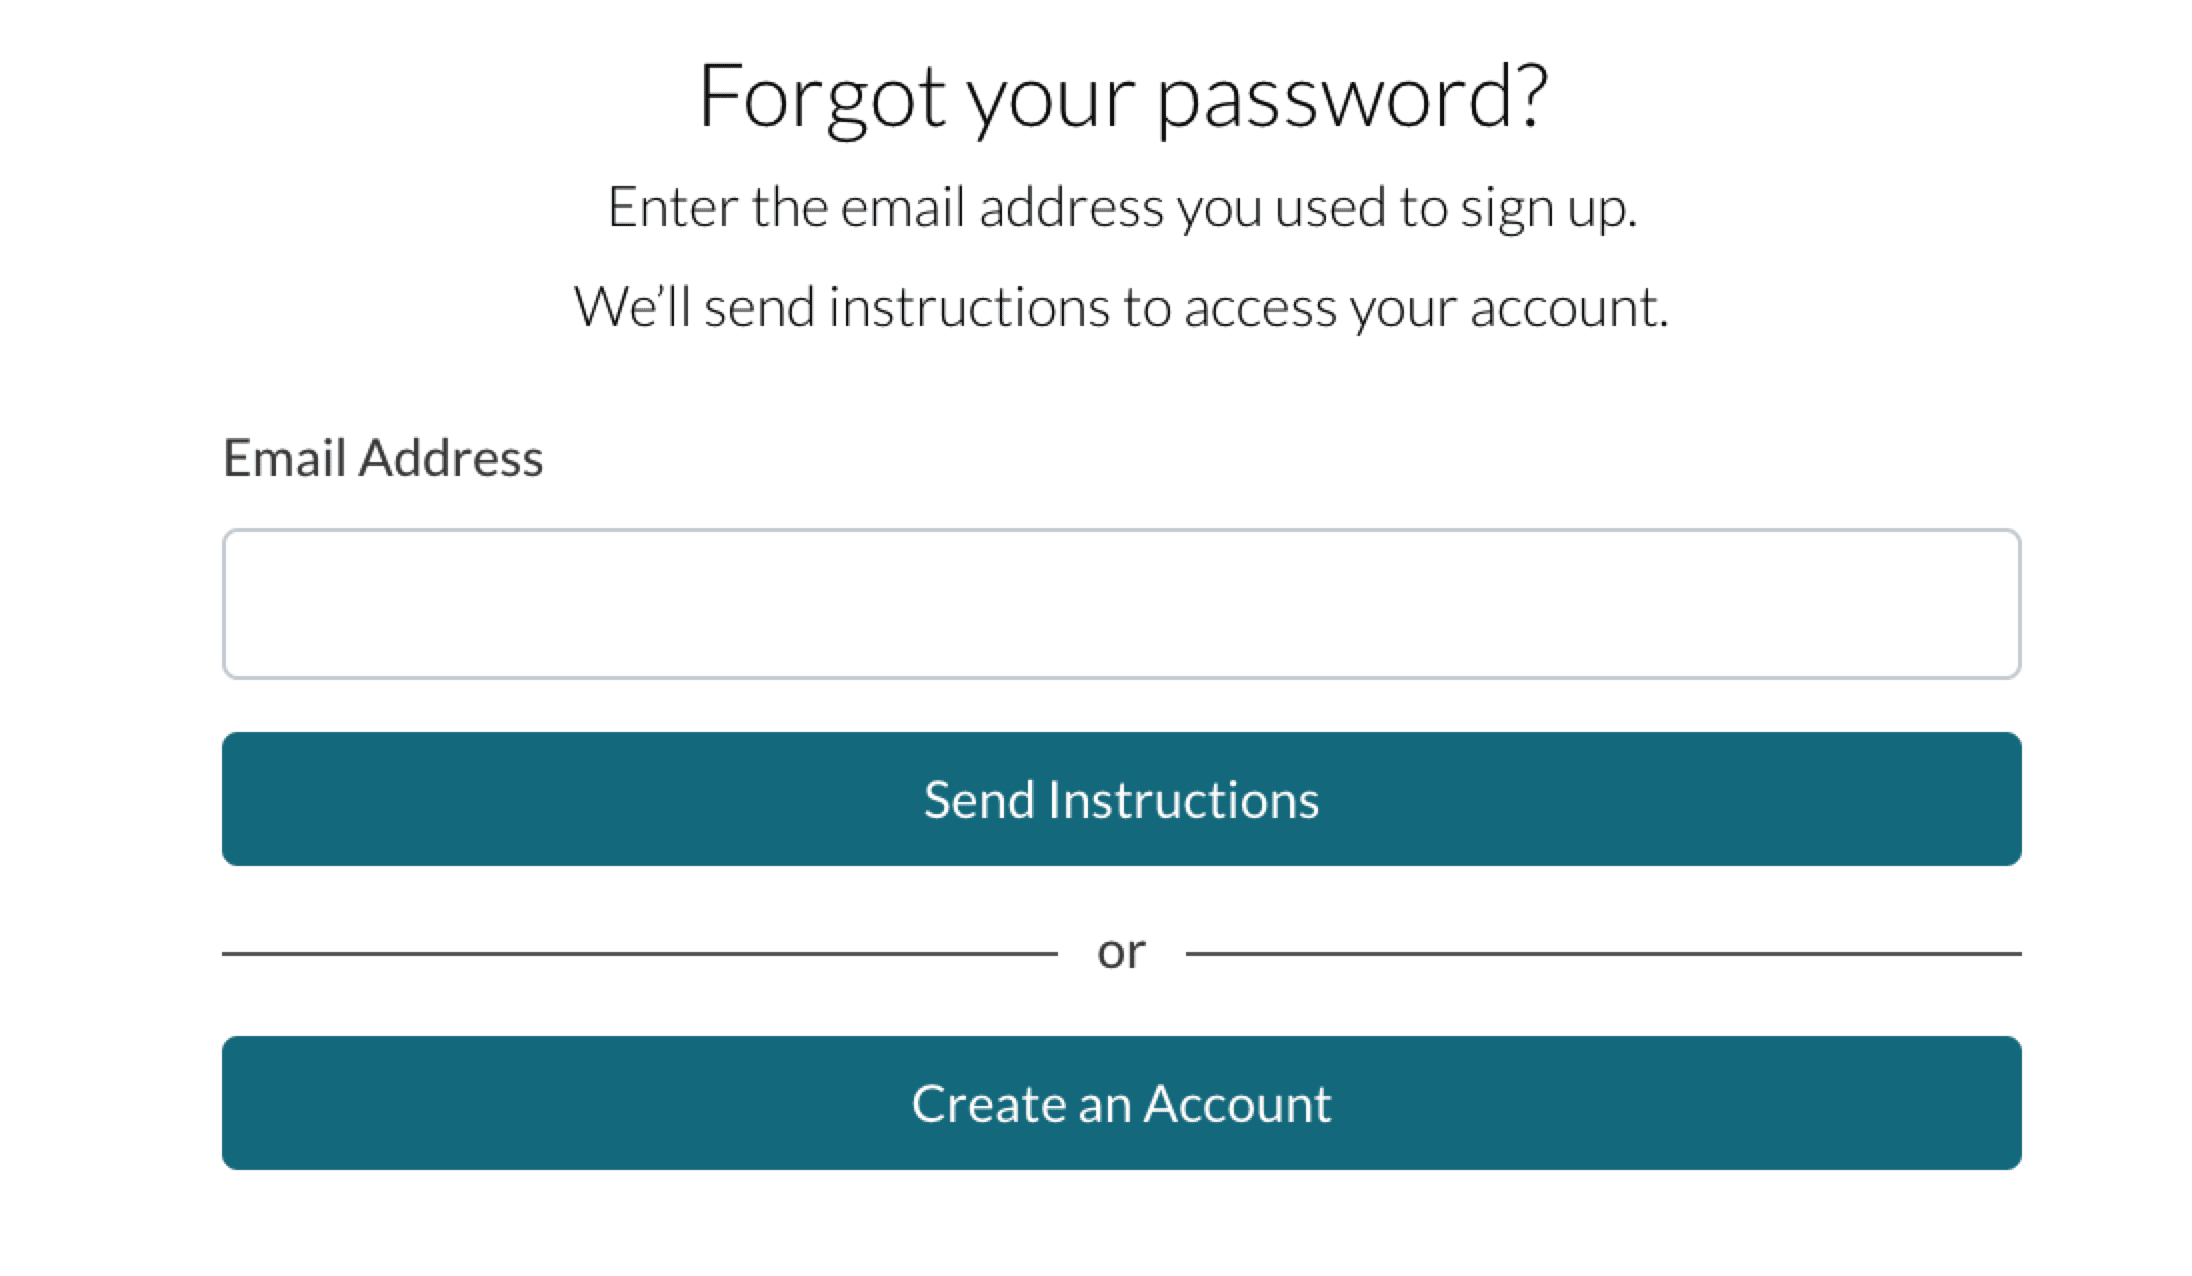
Task: Select the "Create an Account" button label text
Action: point(1121,1104)
